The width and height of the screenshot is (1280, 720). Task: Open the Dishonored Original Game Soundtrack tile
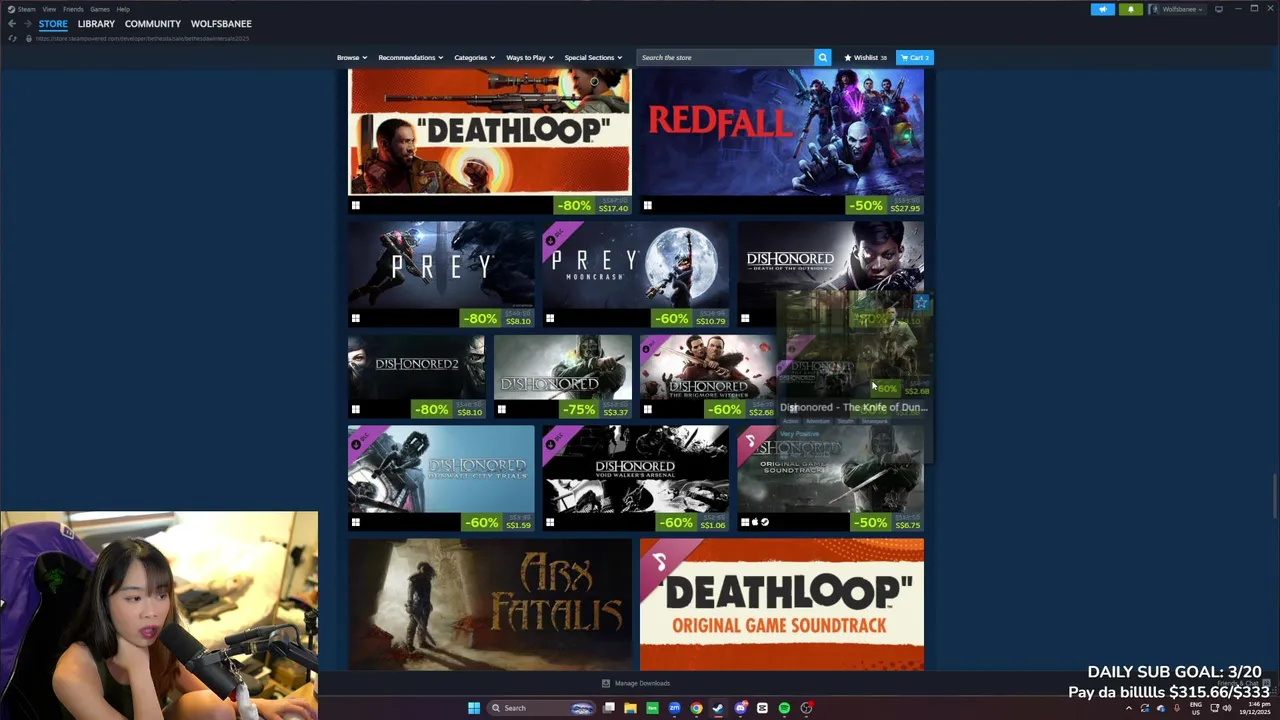pos(830,480)
